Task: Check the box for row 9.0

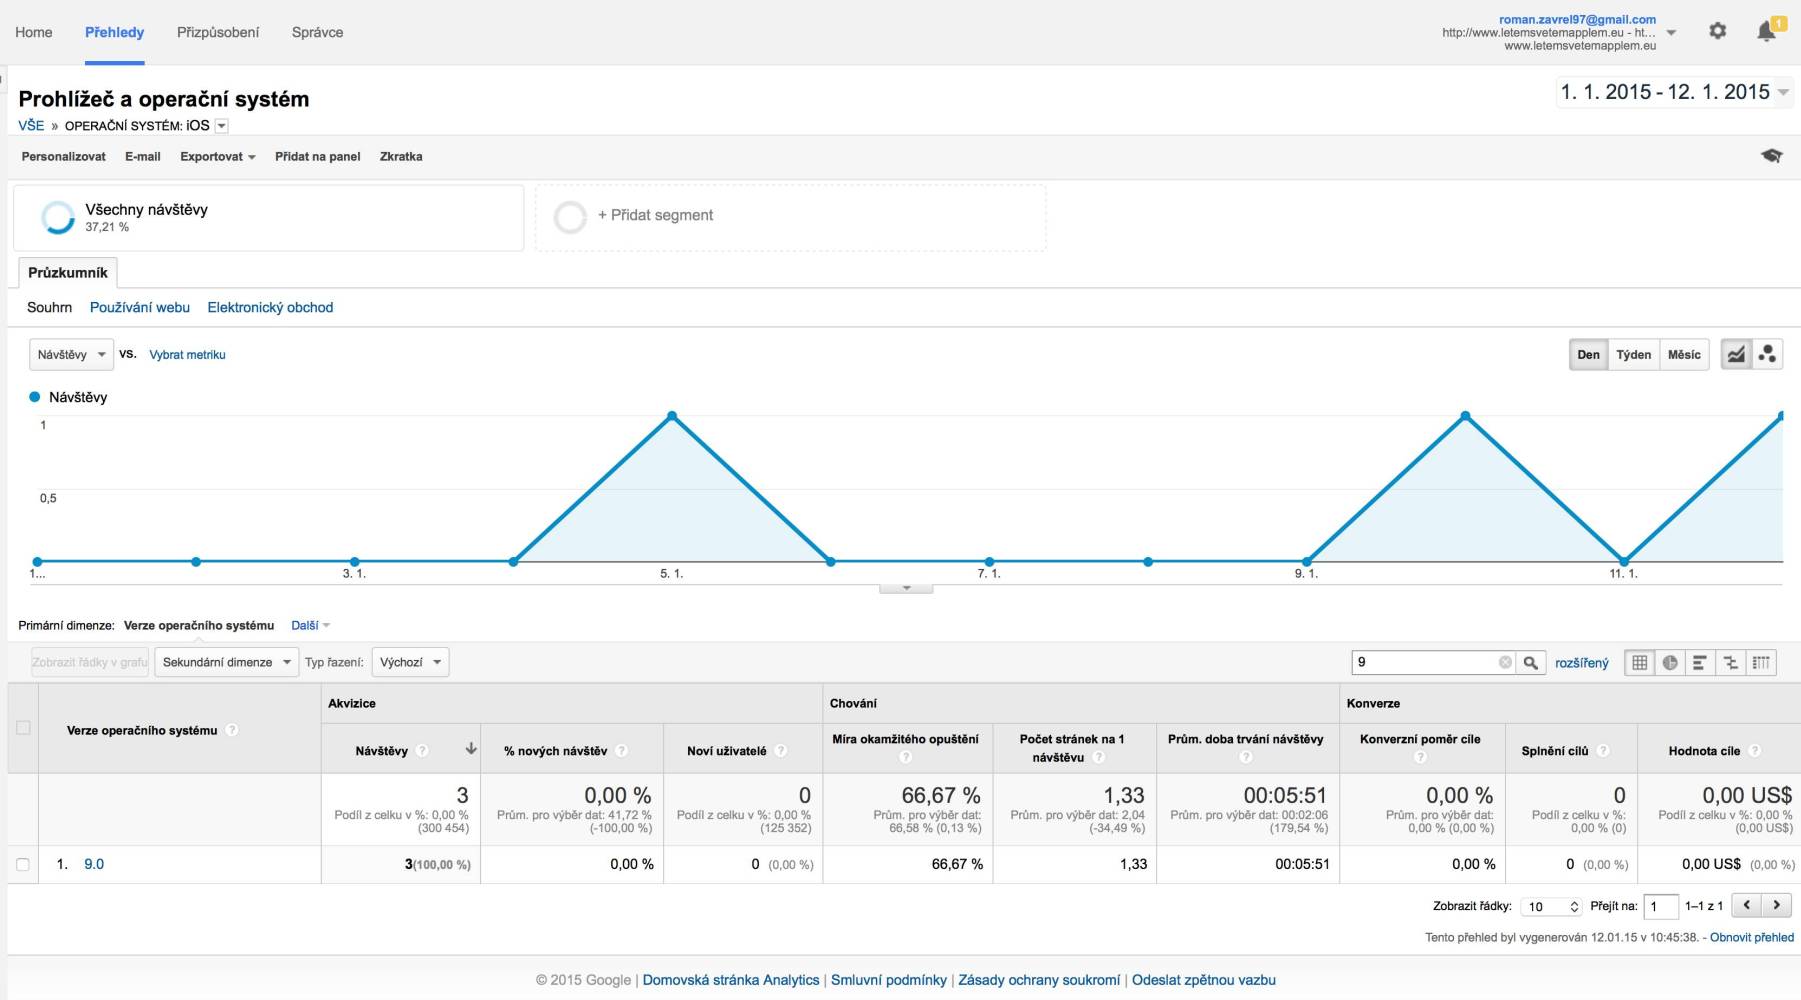Action: click(x=23, y=864)
